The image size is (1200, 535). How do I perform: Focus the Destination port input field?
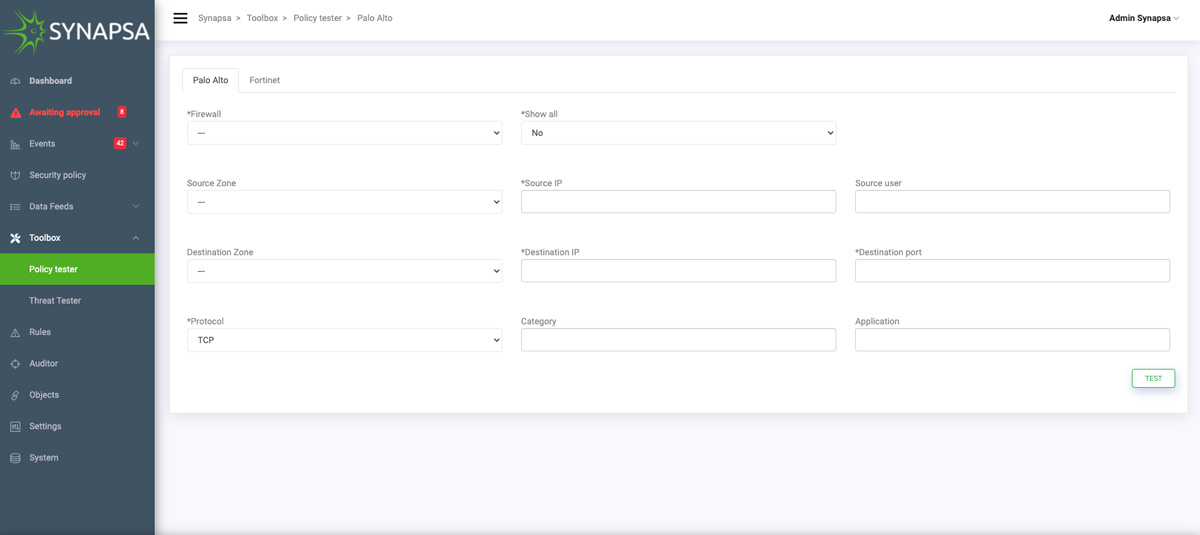(1012, 270)
